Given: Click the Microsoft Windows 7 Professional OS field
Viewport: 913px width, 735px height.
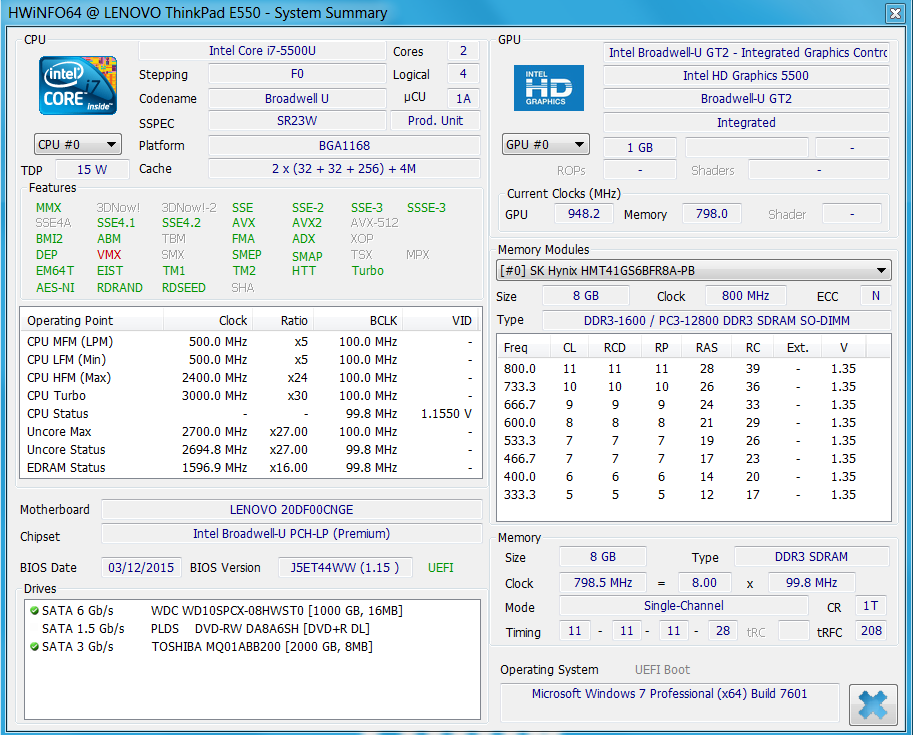Looking at the screenshot, I should [x=669, y=694].
